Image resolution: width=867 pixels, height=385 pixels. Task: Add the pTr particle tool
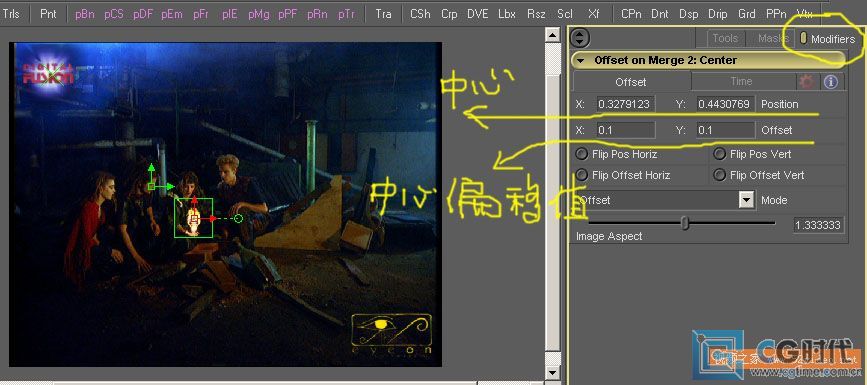[x=347, y=14]
